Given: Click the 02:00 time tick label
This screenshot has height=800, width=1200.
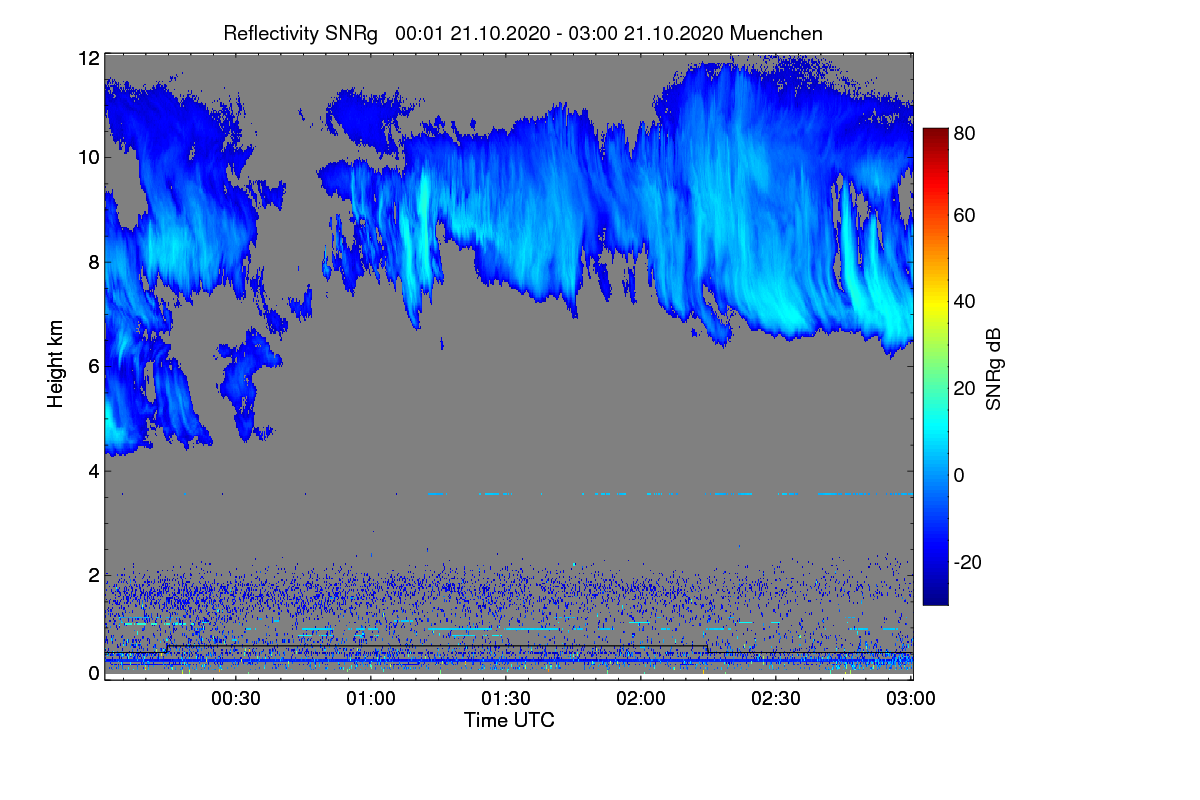Looking at the screenshot, I should click(x=642, y=698).
